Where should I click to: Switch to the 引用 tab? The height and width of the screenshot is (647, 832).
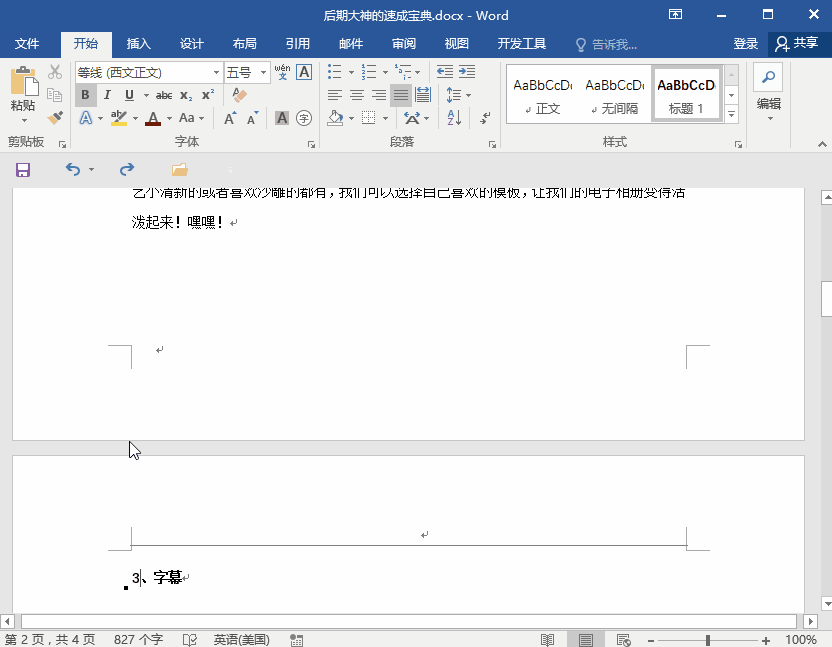298,44
